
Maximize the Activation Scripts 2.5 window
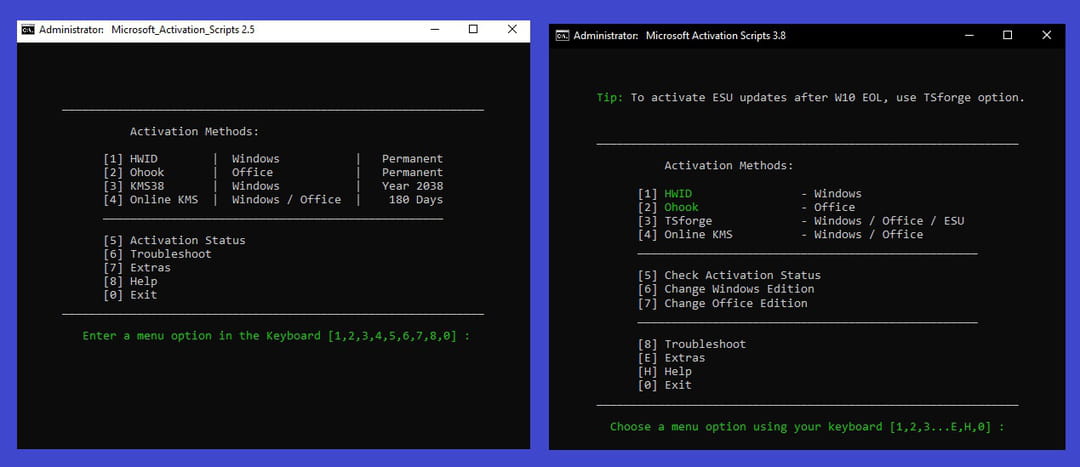pyautogui.click(x=473, y=30)
